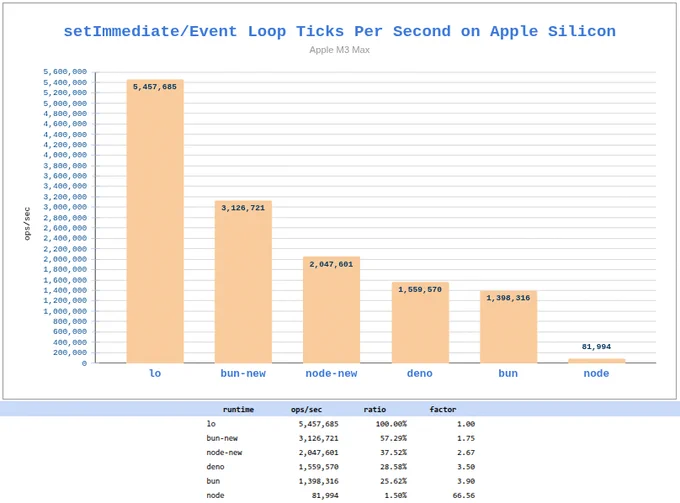Click the deno bar in the chart

420,323
